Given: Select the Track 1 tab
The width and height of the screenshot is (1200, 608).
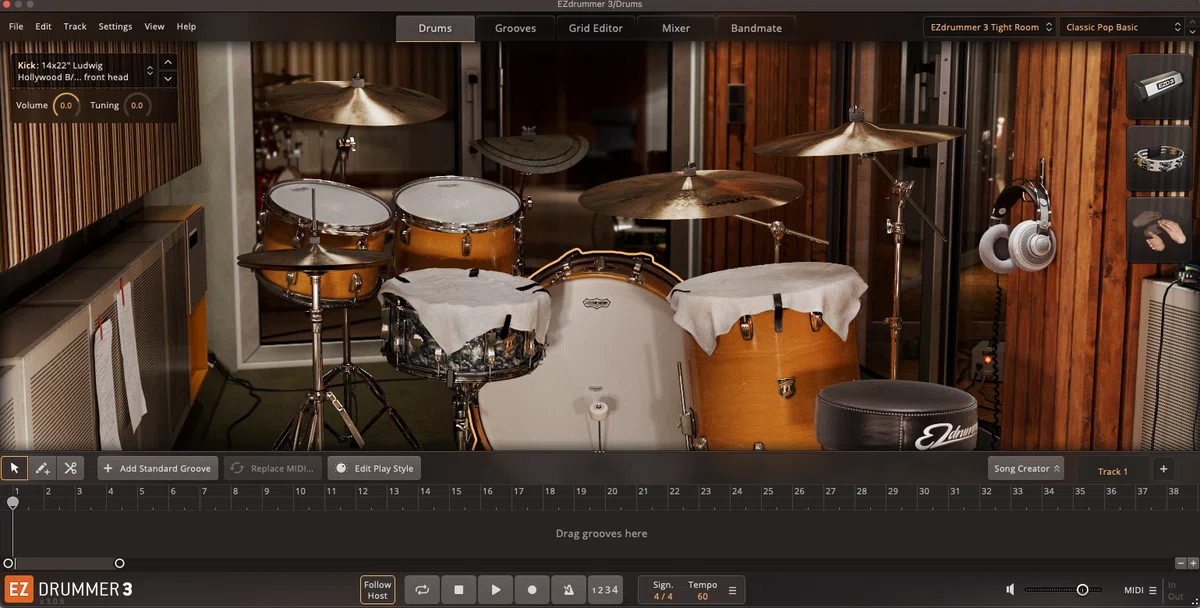Looking at the screenshot, I should click(x=1112, y=471).
